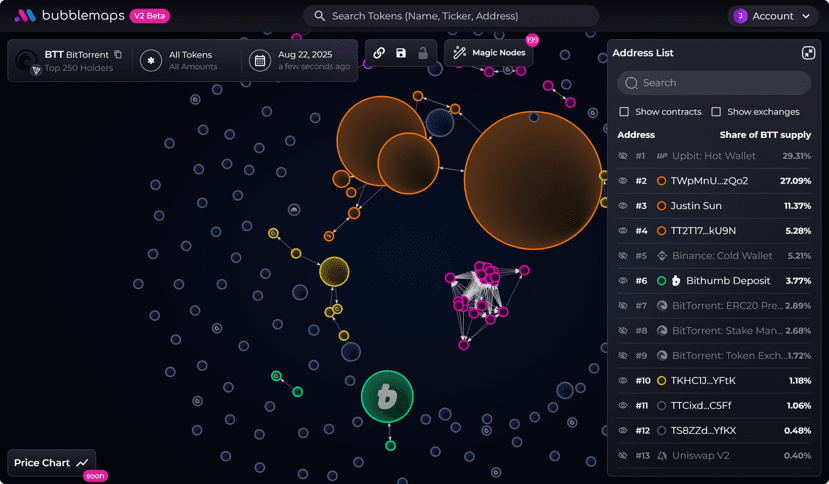Open the Account dropdown menu

pyautogui.click(x=773, y=16)
